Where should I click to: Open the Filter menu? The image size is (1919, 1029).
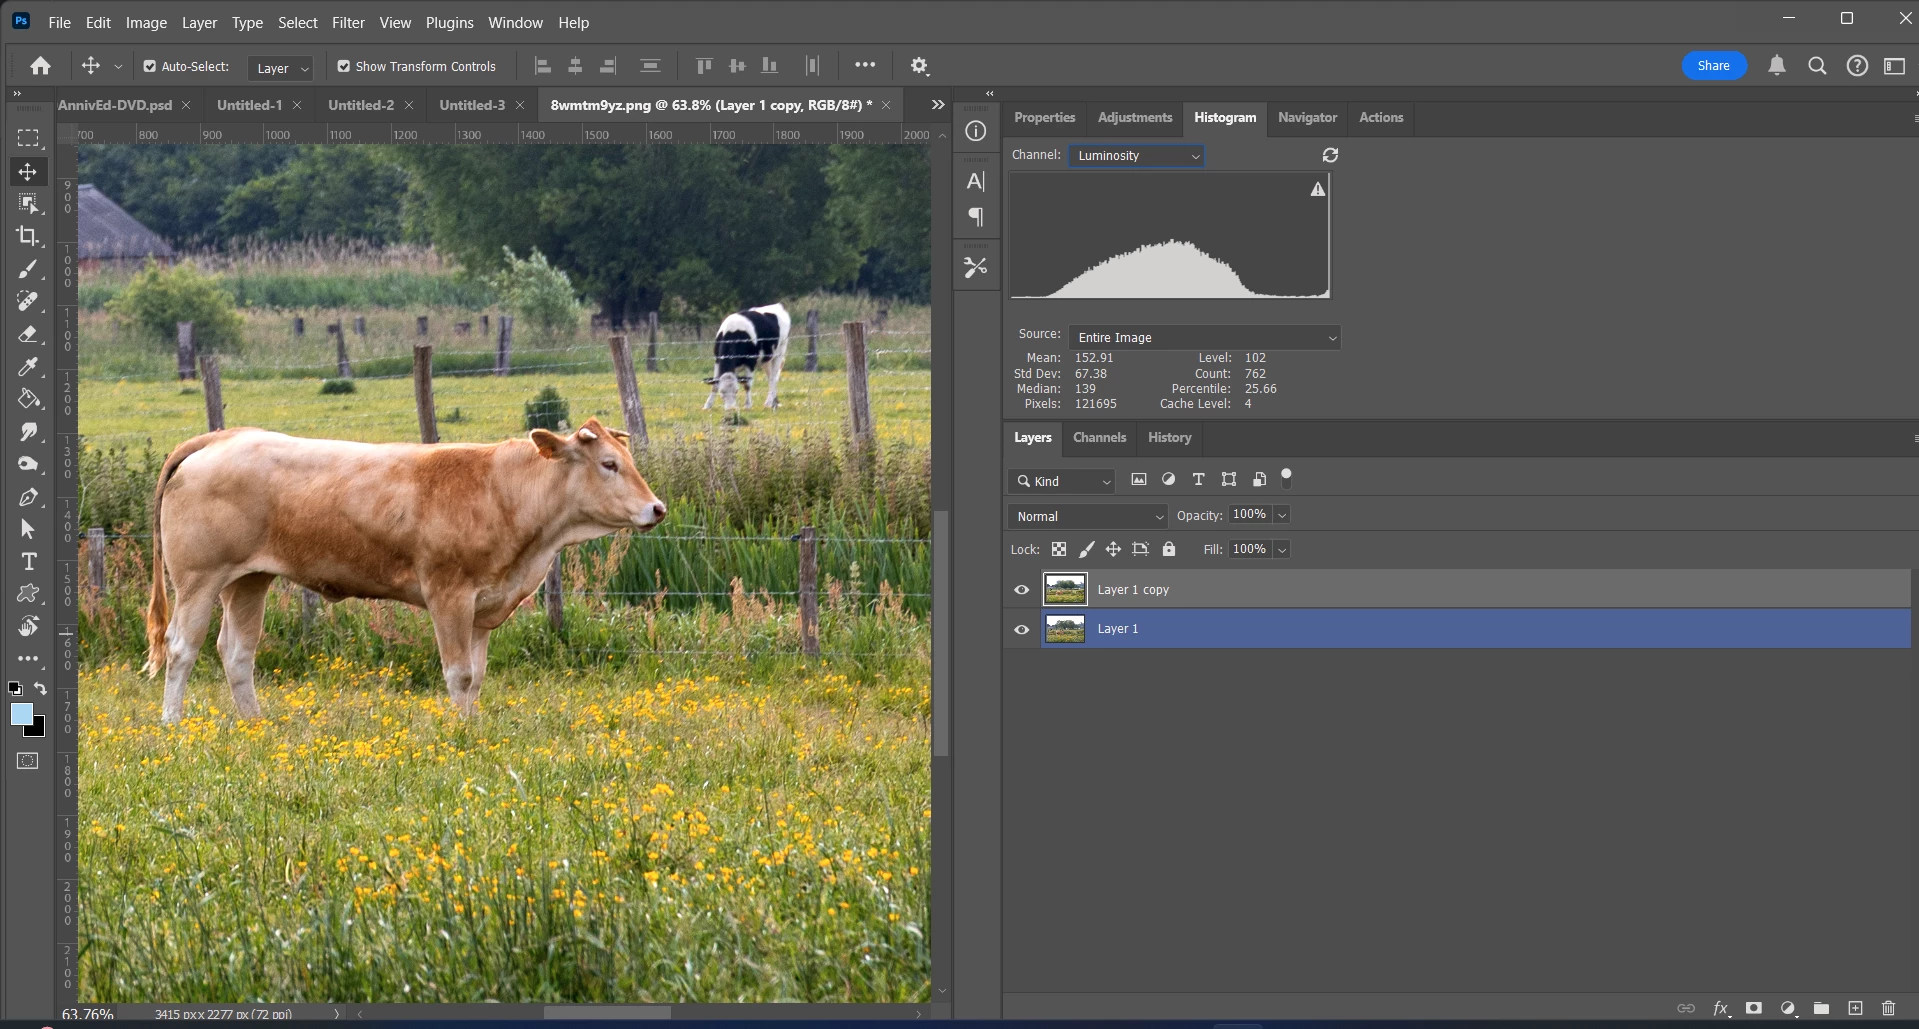point(348,22)
